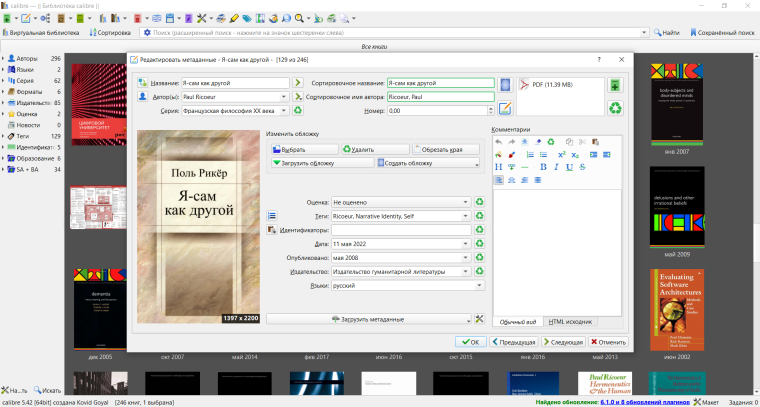Viewport: 760px width, 407px height.
Task: Expand the Языки language dropdown
Action: [466, 285]
